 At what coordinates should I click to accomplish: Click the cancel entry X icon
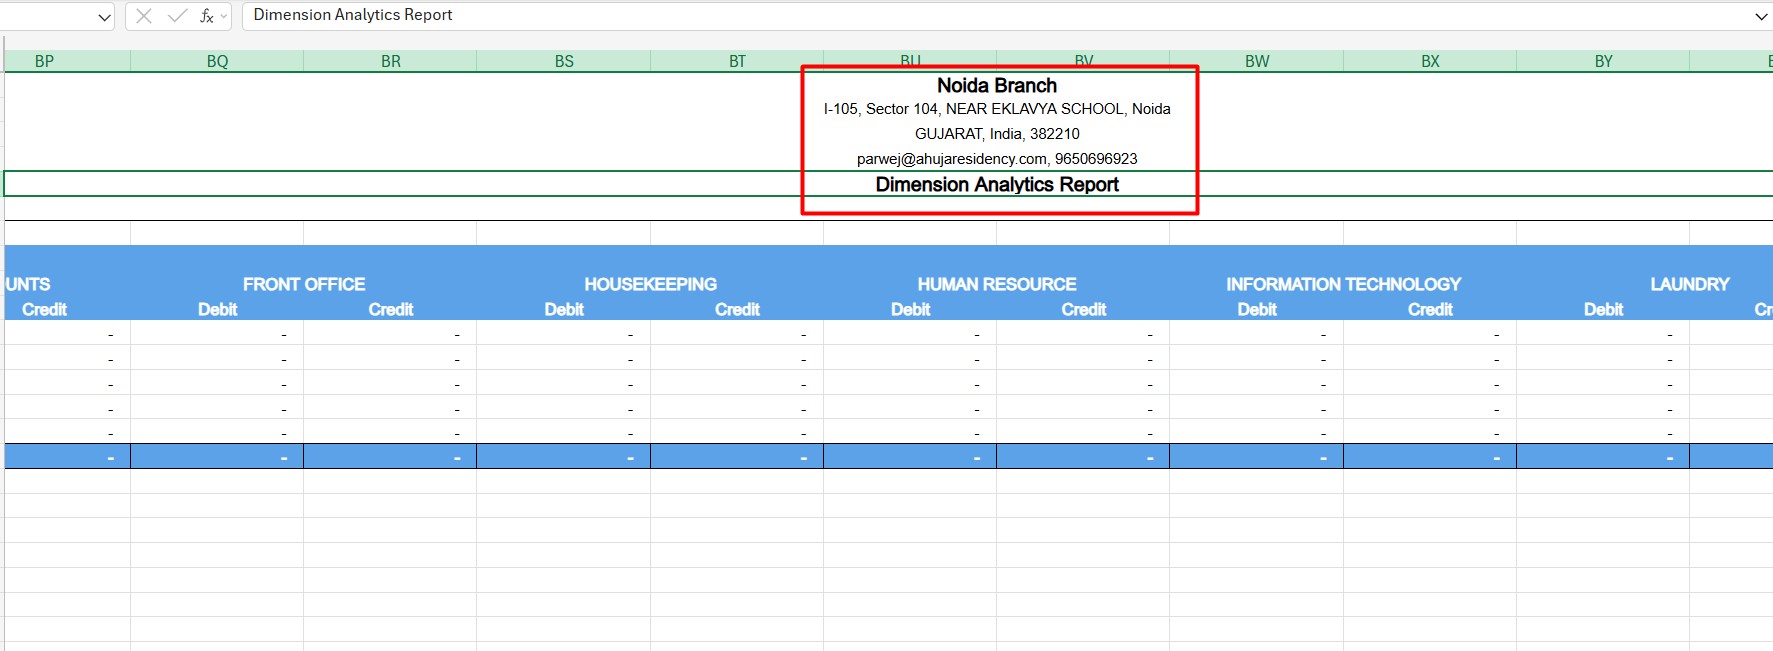pos(144,16)
